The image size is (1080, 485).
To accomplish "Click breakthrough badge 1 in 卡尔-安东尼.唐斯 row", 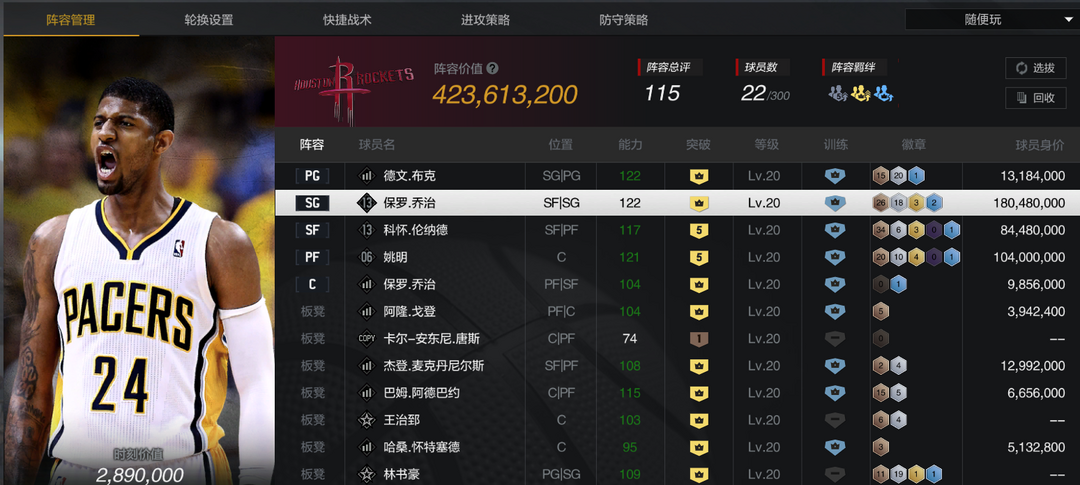I will pos(698,339).
